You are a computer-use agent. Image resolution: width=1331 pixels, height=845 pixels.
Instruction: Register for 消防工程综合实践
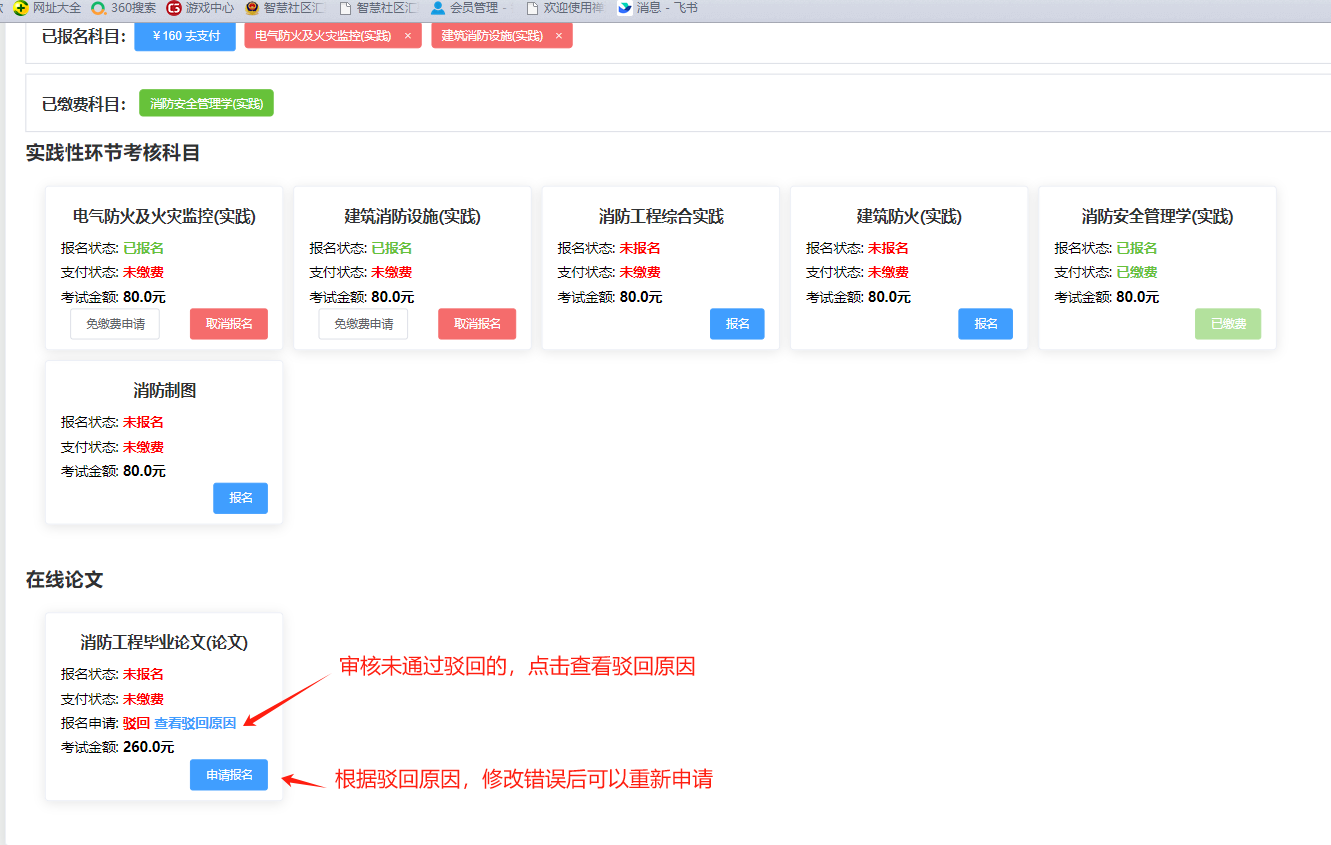coord(737,324)
